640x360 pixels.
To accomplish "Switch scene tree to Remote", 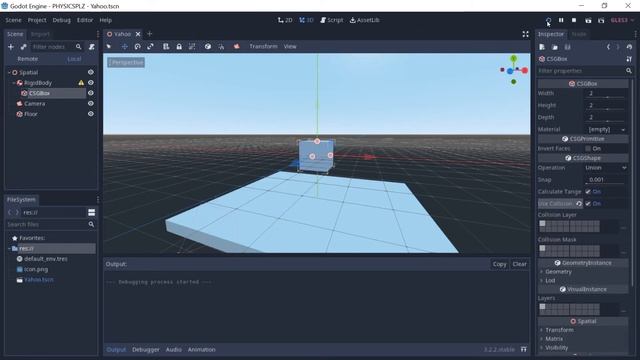I will tap(28, 59).
